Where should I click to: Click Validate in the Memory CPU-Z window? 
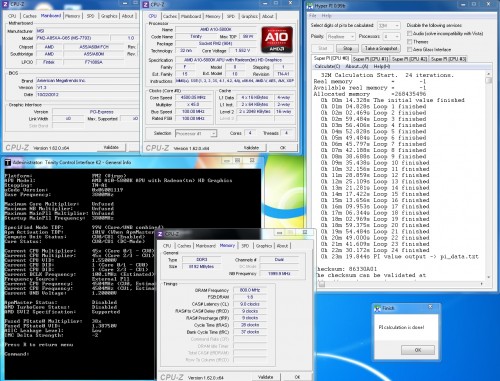pos(266,377)
